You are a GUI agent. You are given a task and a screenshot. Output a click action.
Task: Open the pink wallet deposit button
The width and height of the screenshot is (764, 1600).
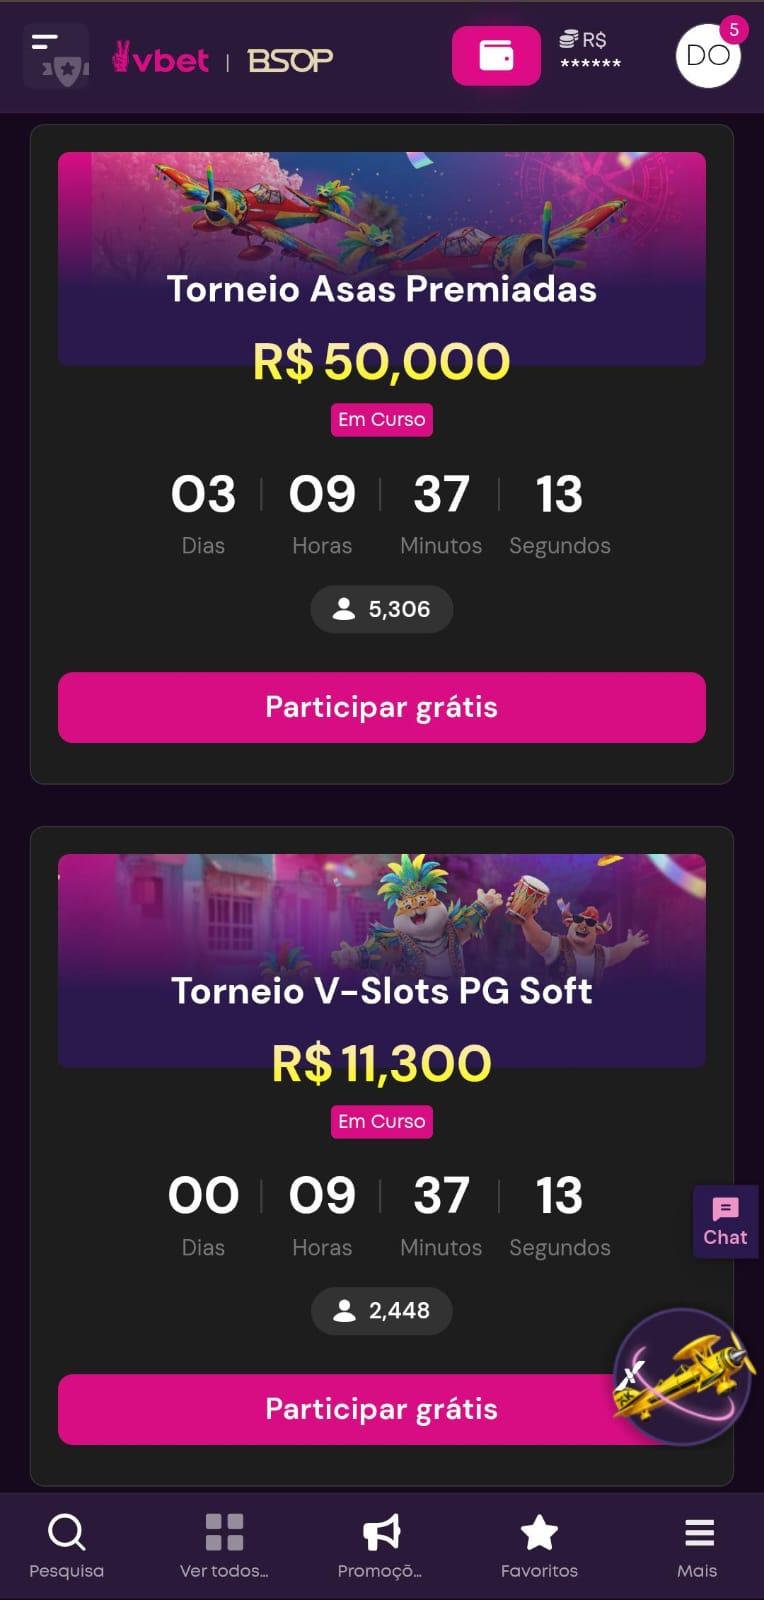point(496,56)
